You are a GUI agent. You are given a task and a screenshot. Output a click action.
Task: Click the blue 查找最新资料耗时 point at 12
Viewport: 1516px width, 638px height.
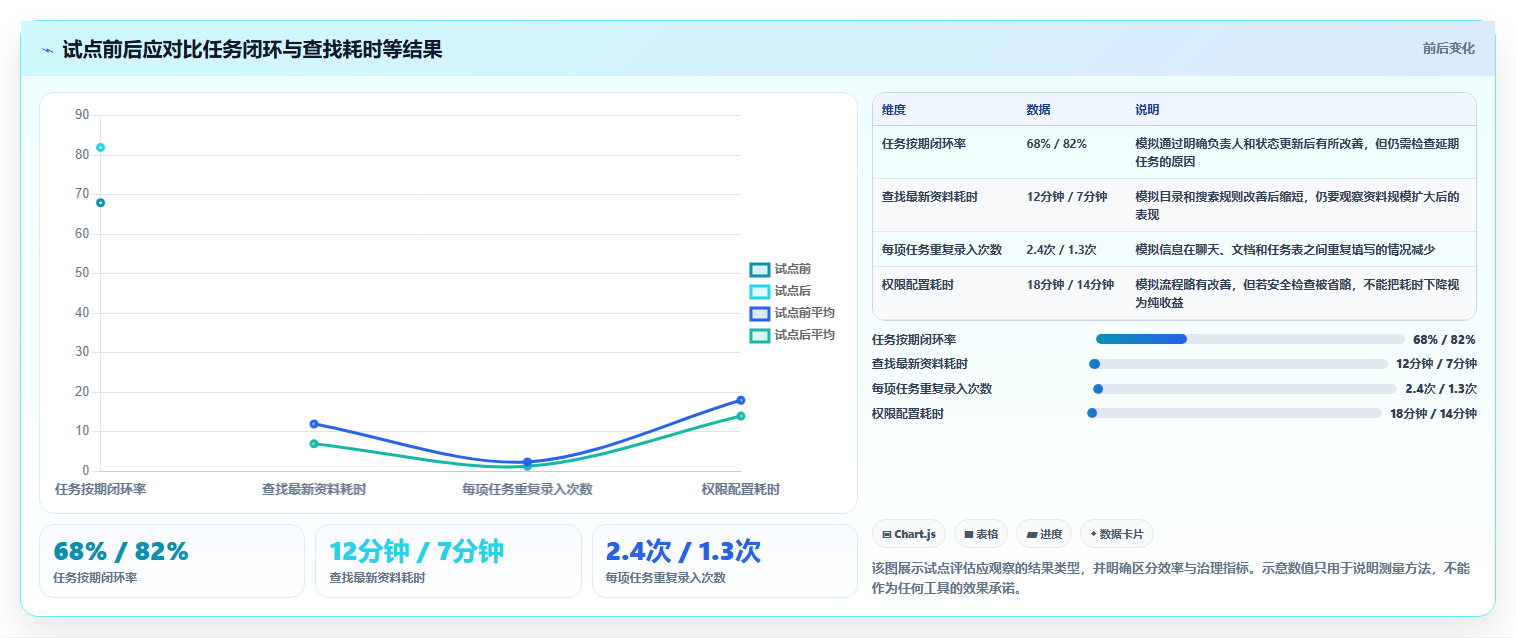tap(314, 424)
